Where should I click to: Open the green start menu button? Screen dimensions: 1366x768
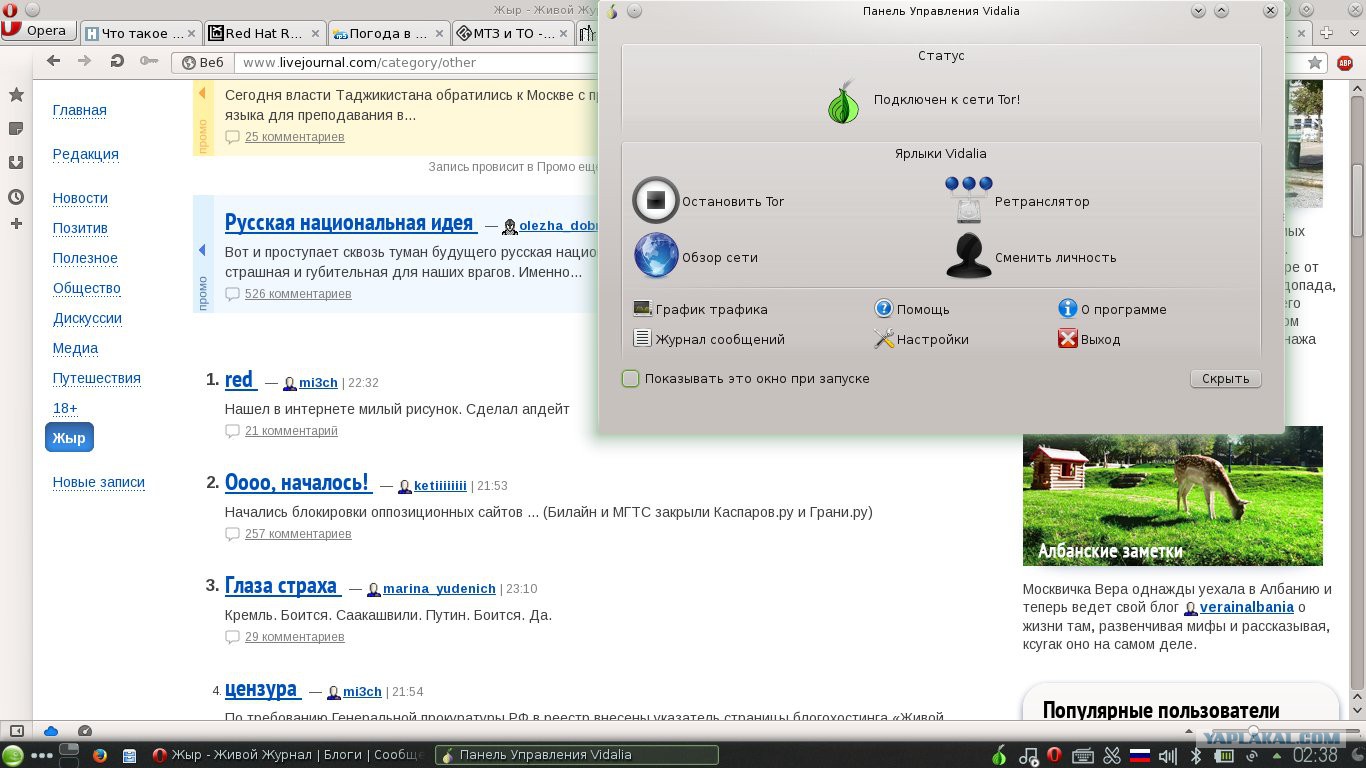tap(13, 755)
